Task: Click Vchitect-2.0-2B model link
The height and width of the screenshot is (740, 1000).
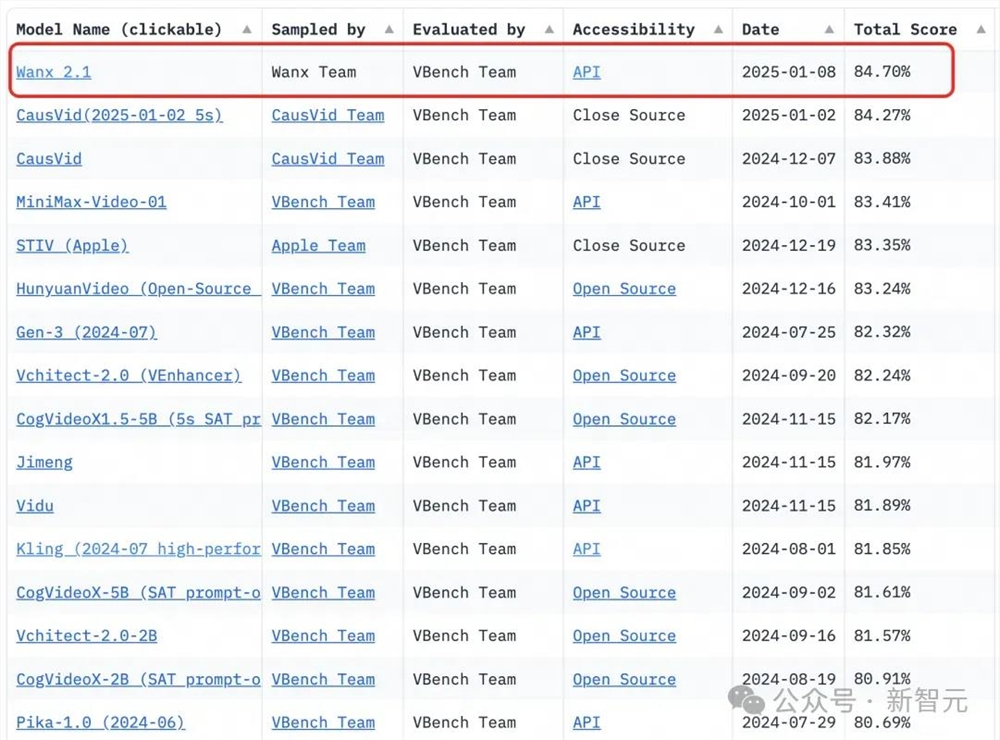Action: pyautogui.click(x=87, y=636)
